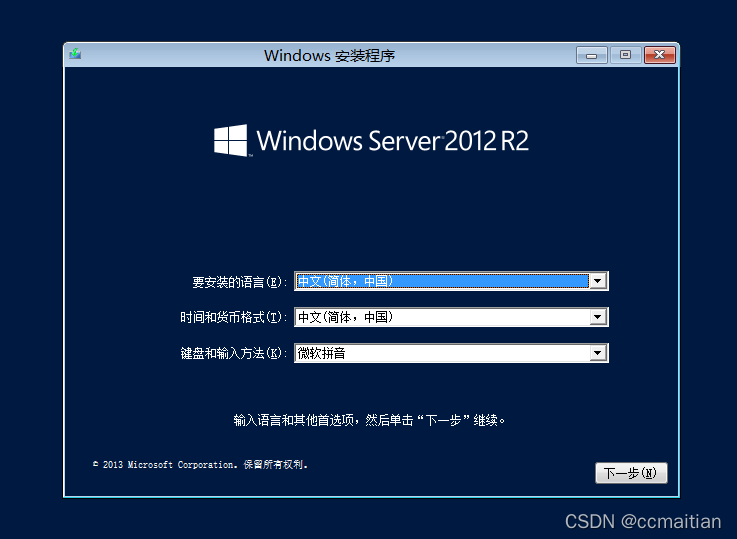
Task: Click the Windows logo beside the Server text
Action: tap(231, 140)
